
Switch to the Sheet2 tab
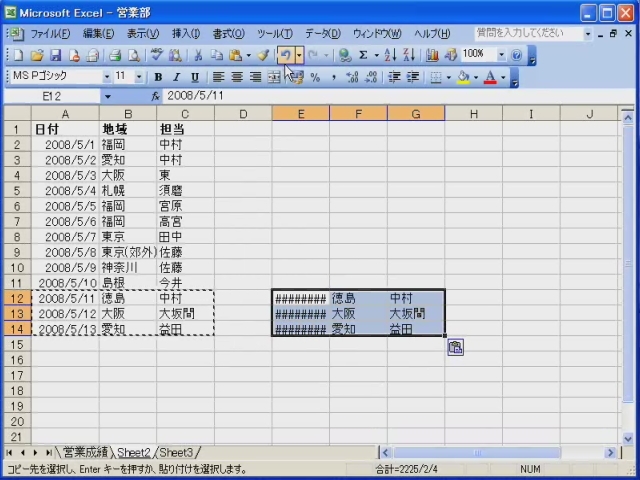[133, 453]
